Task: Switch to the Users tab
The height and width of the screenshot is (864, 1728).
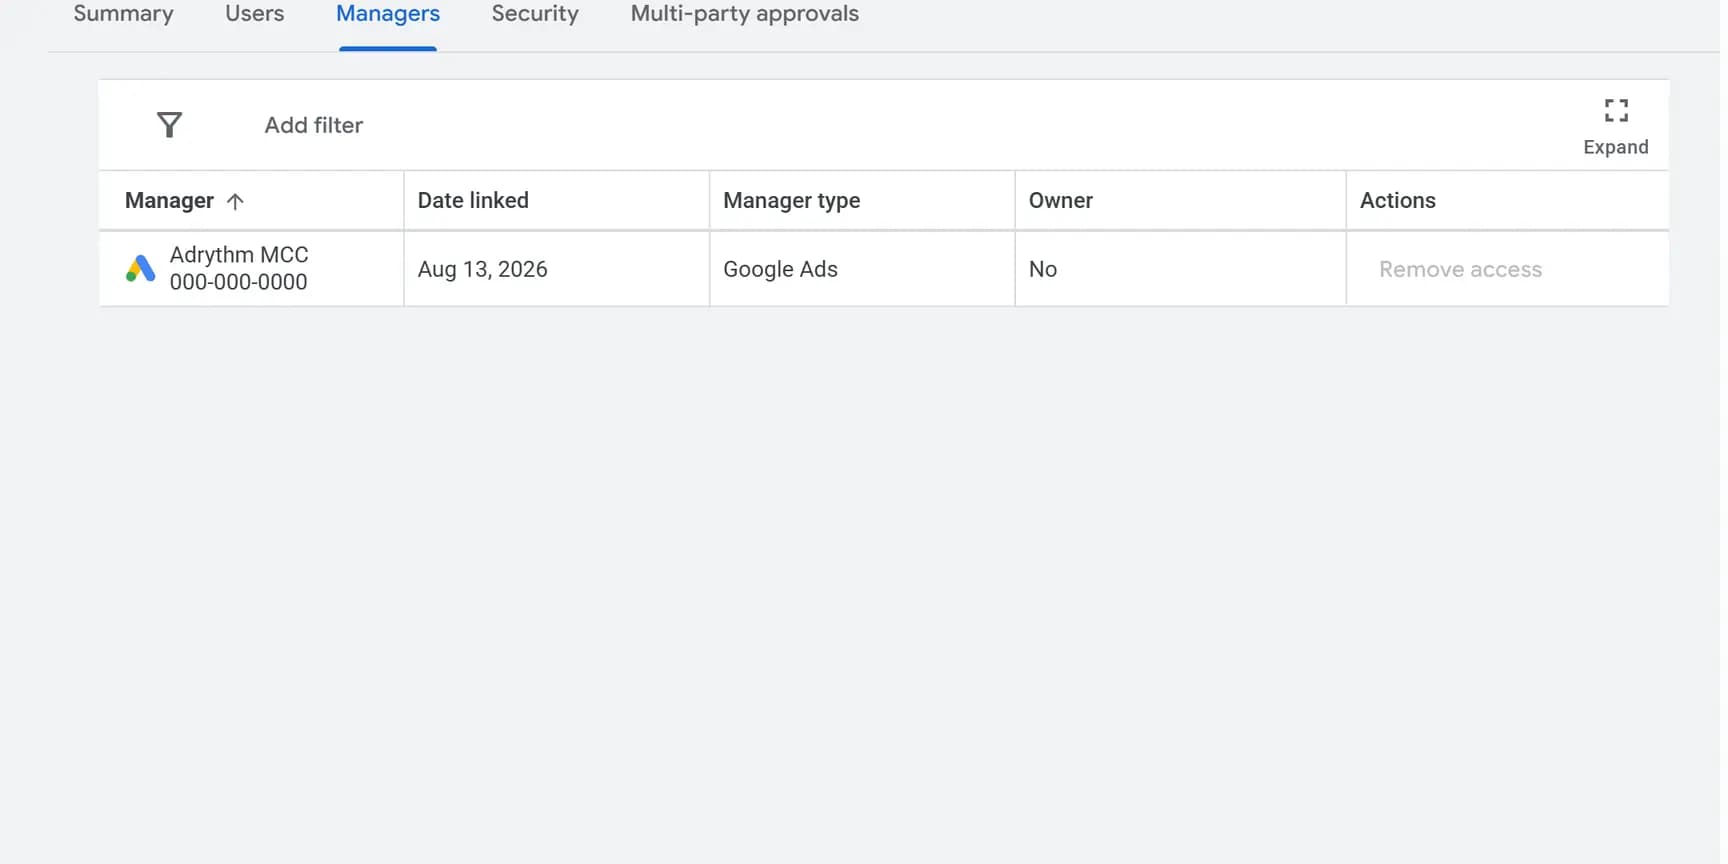Action: 255,14
